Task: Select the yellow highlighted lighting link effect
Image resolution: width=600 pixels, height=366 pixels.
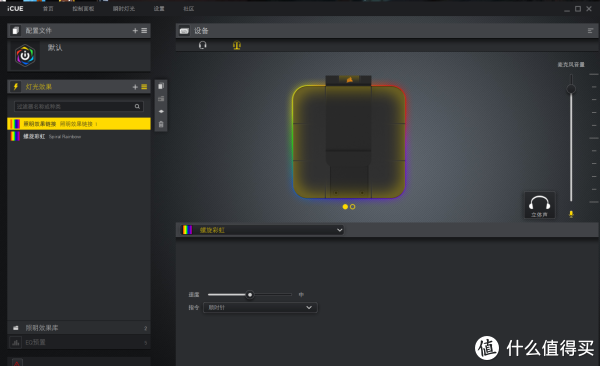Action: click(x=79, y=124)
